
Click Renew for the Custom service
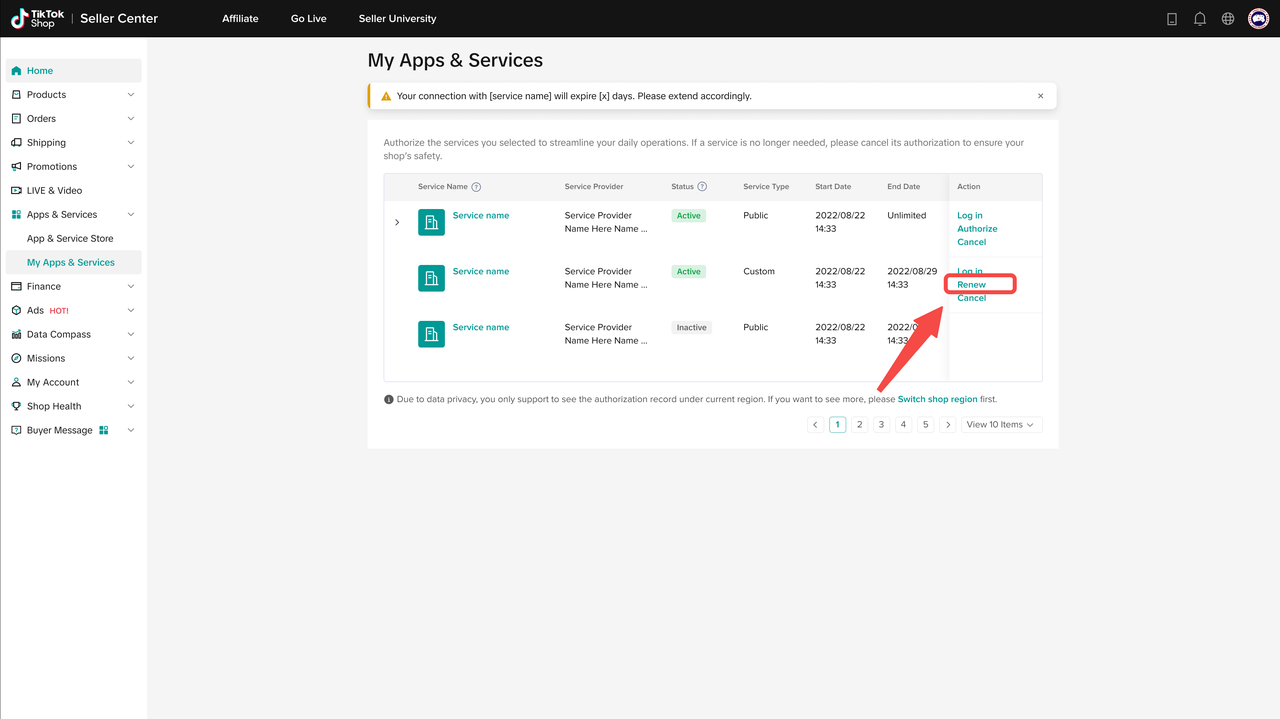pos(971,285)
